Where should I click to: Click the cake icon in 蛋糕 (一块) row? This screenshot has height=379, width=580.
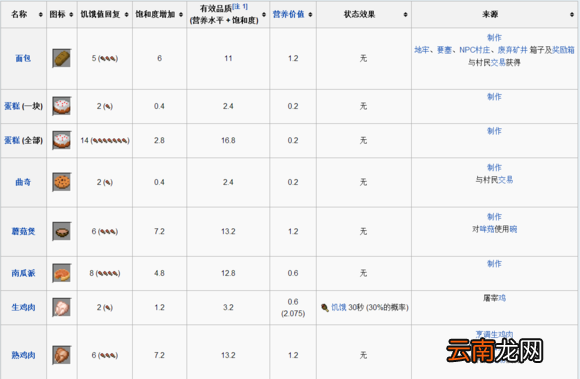pos(61,106)
